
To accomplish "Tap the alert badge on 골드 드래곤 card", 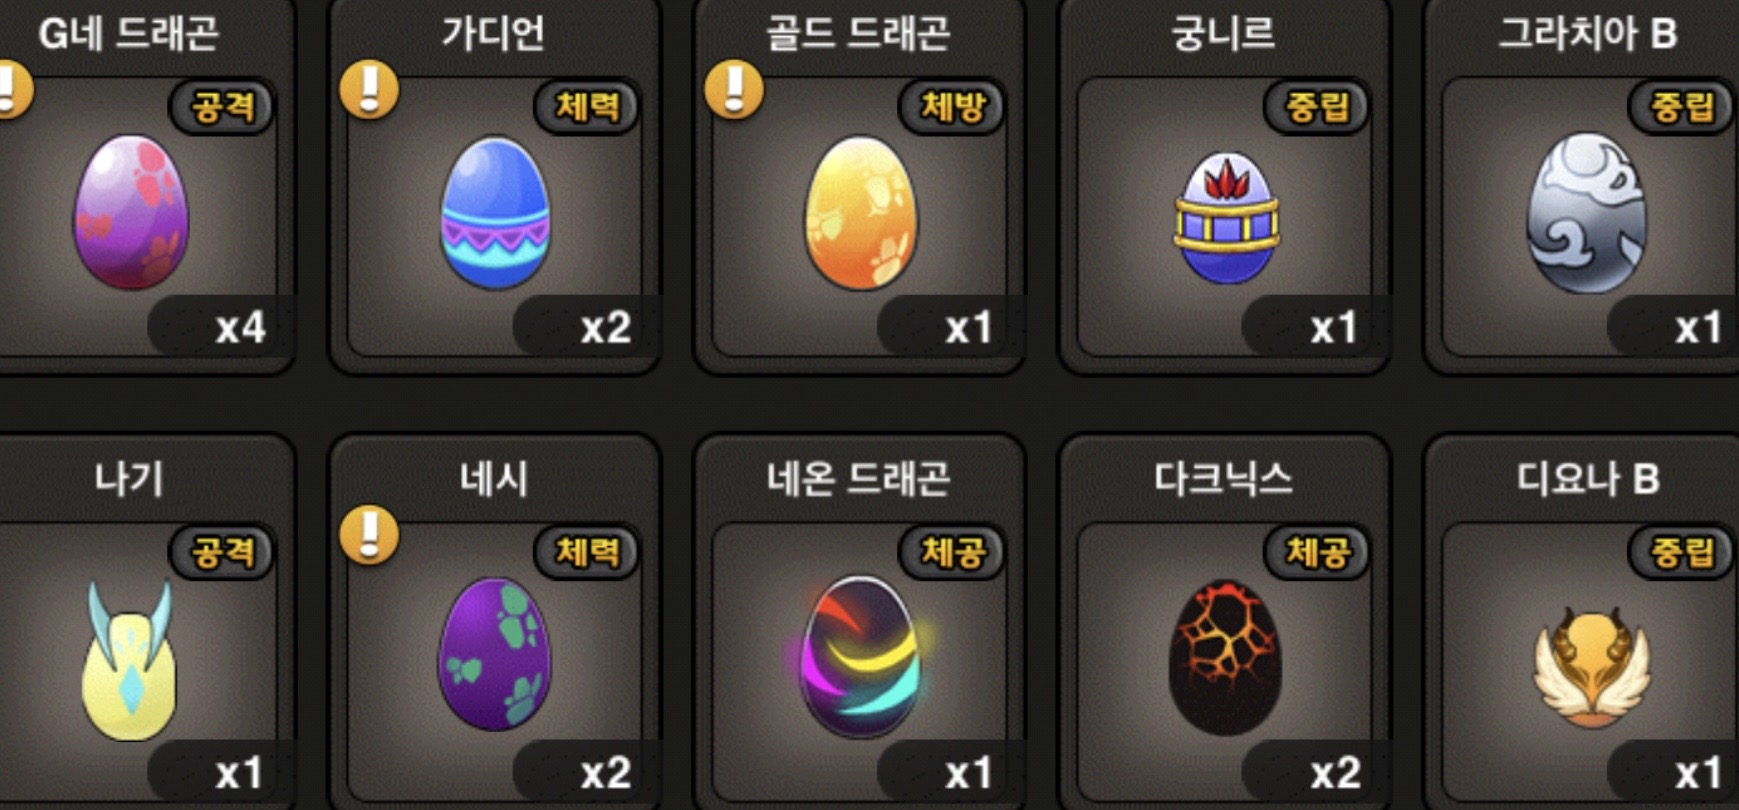I will pyautogui.click(x=734, y=90).
